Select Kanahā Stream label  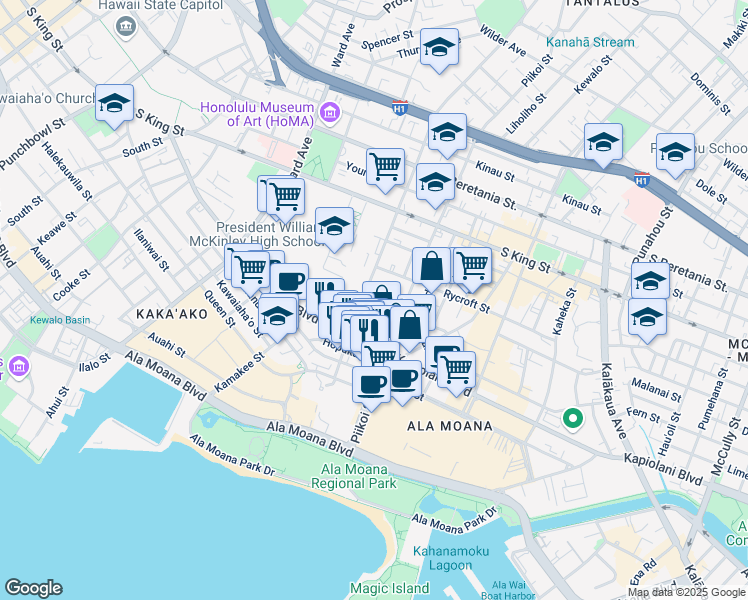(x=590, y=42)
